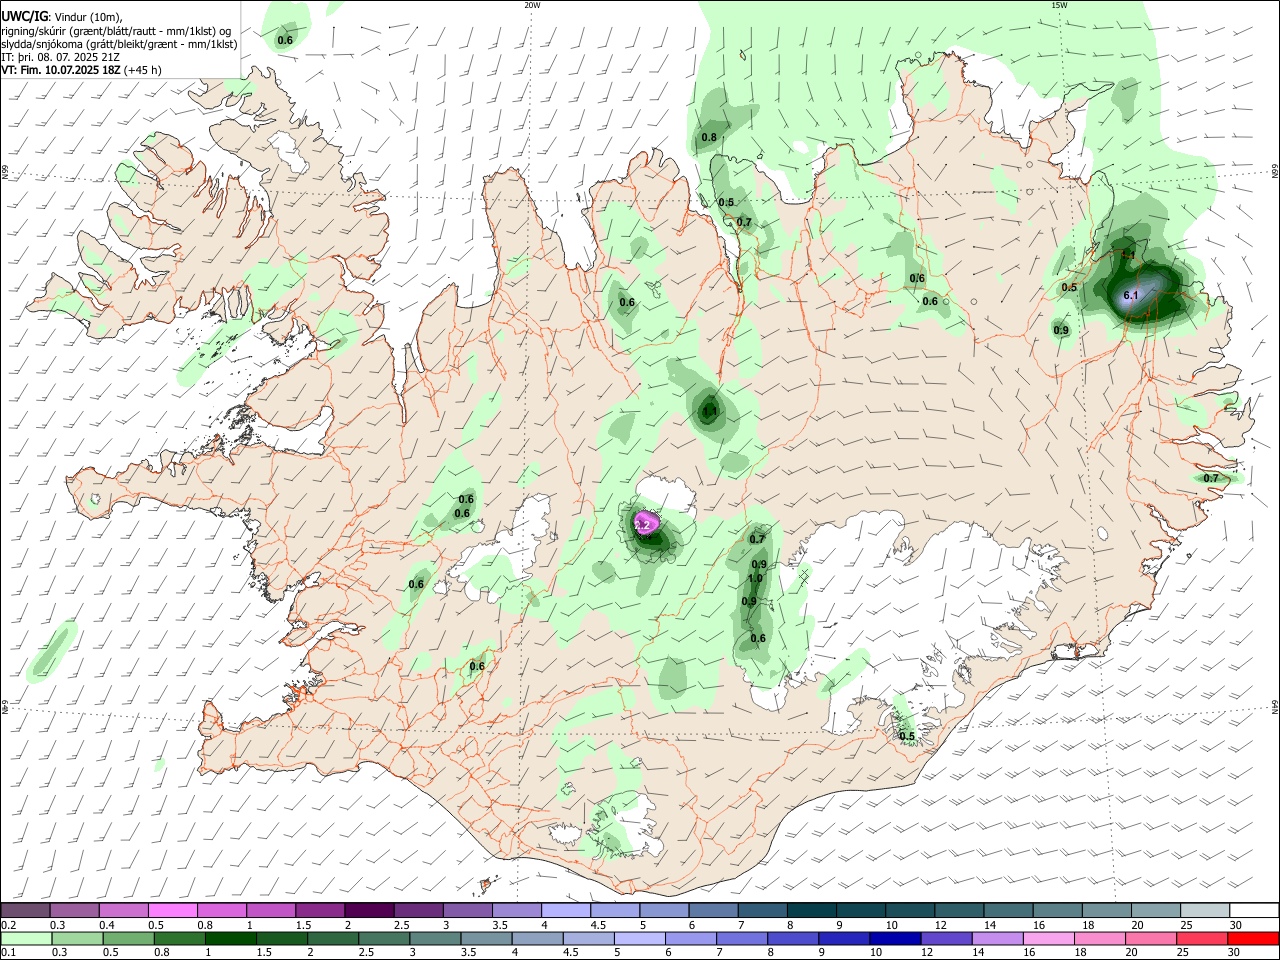
Task: Click the bright red rain swatch above 30
Action: click(1253, 939)
